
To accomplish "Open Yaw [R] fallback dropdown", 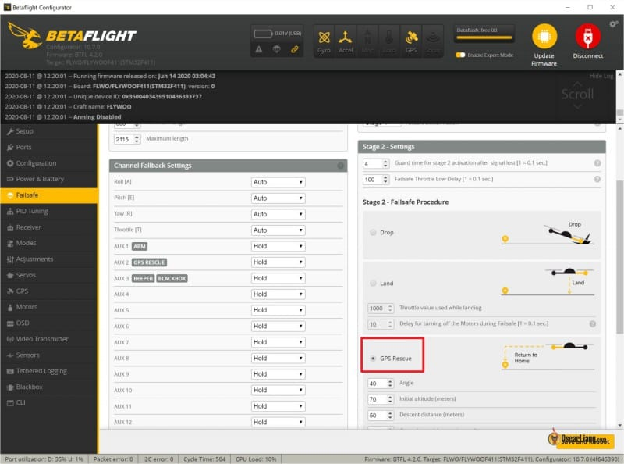I will 278,214.
